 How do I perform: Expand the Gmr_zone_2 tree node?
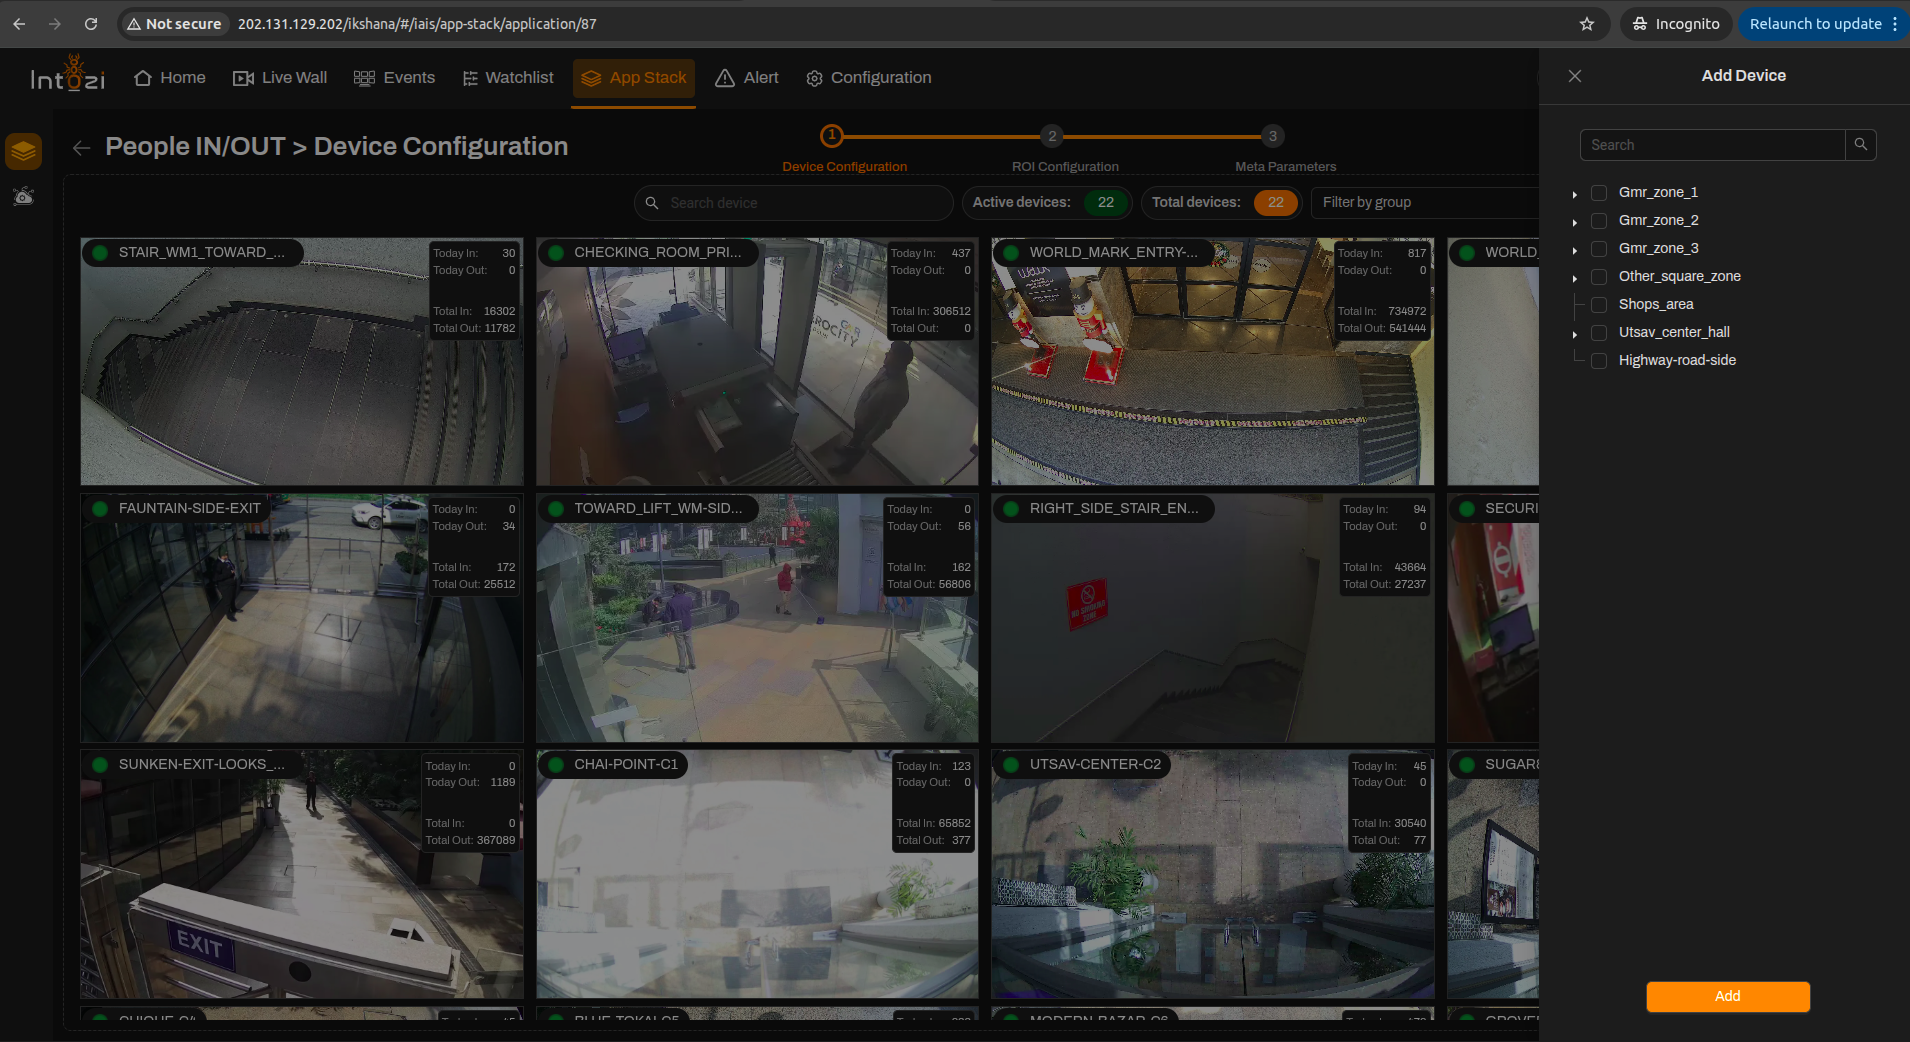(1575, 222)
